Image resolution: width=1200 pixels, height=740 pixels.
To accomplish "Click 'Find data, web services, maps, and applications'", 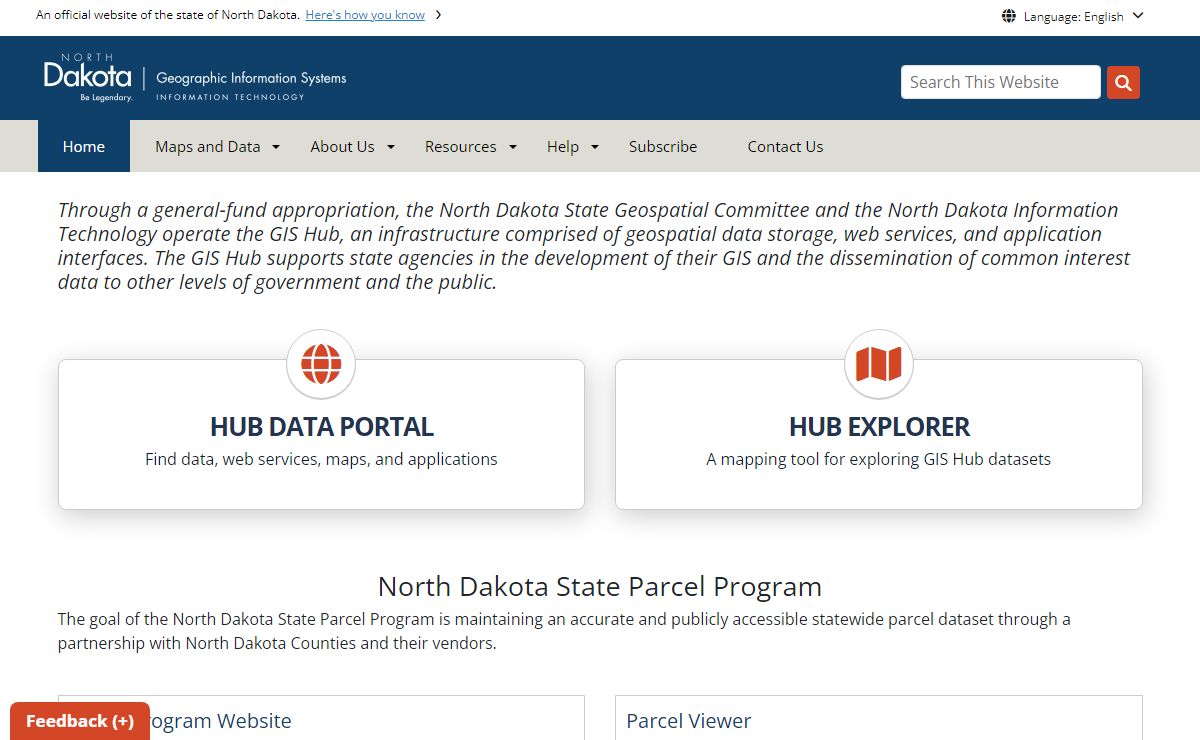I will pyautogui.click(x=321, y=459).
